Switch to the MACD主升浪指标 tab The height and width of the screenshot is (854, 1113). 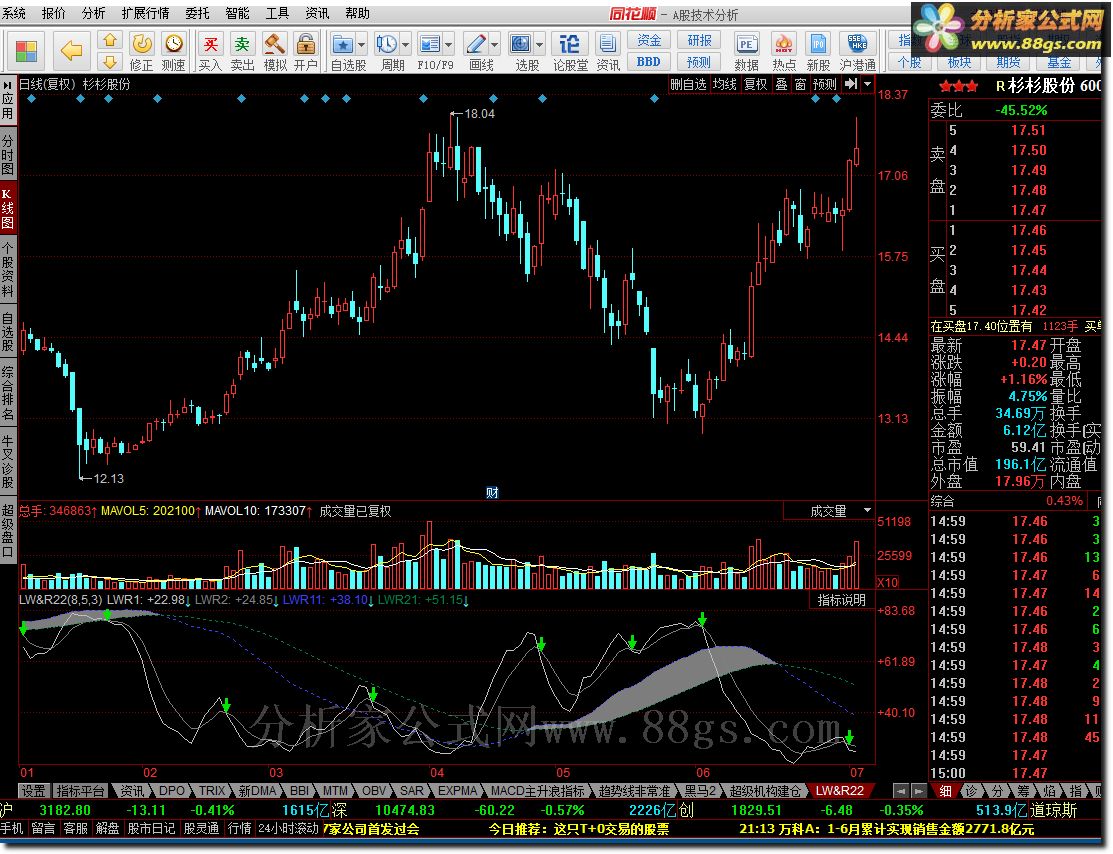pos(538,791)
